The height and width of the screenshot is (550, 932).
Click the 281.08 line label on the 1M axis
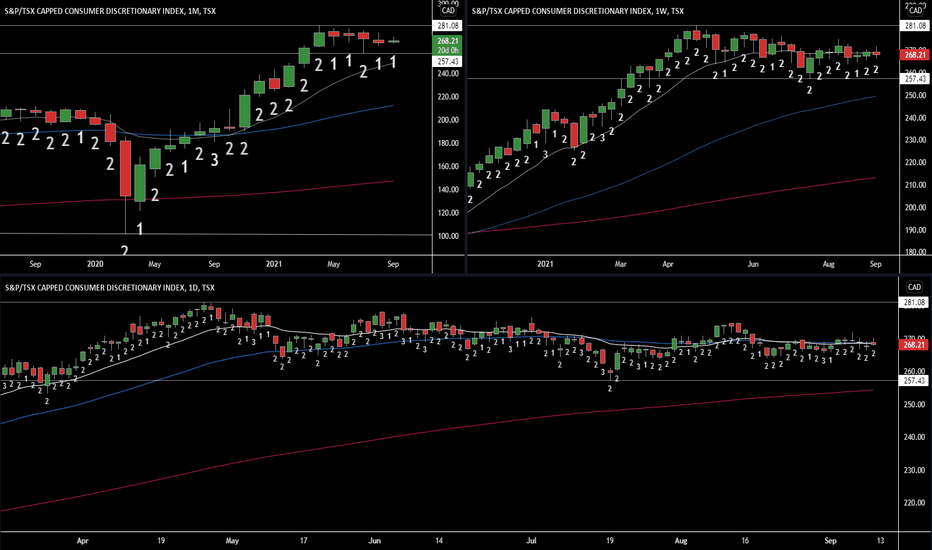pyautogui.click(x=448, y=26)
